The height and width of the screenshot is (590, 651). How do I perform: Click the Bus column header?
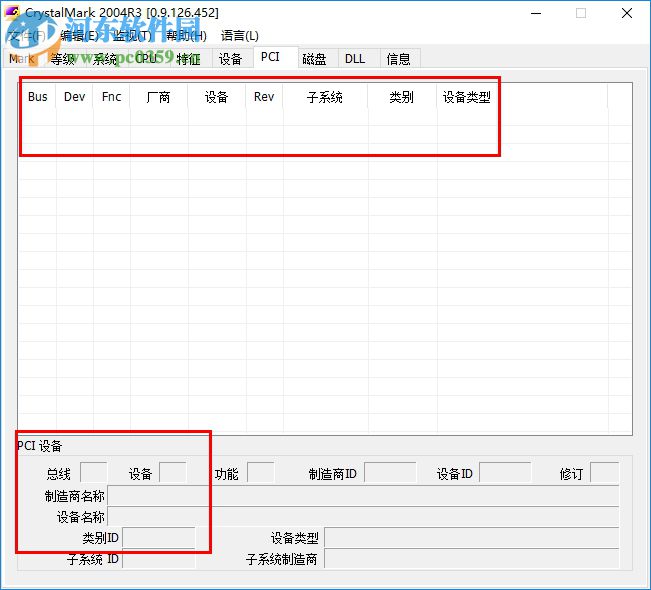(37, 97)
